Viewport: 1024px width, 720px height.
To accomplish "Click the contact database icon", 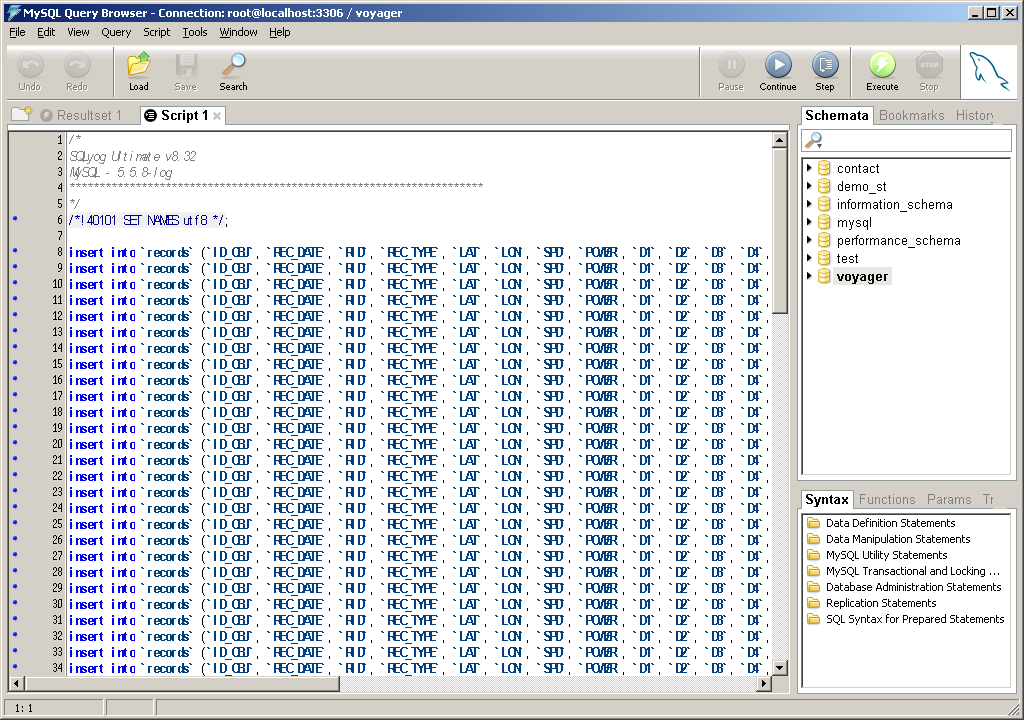I will pyautogui.click(x=824, y=168).
